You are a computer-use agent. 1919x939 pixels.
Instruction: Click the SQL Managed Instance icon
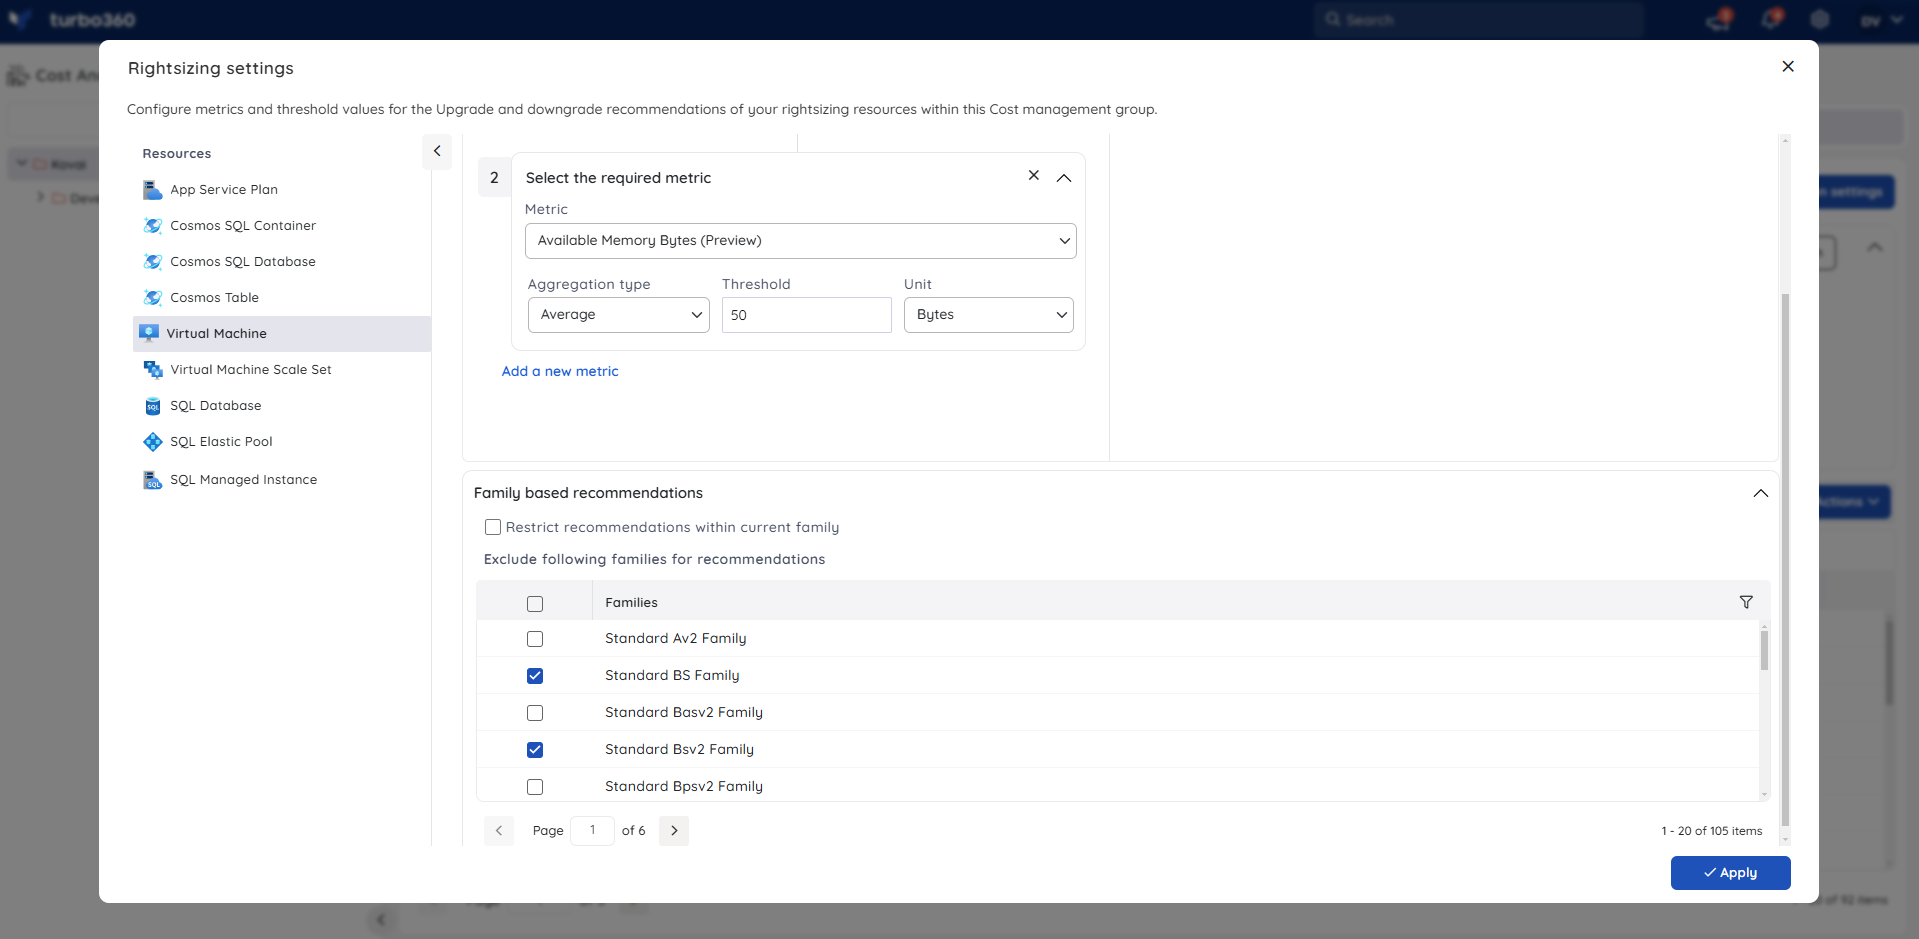(x=152, y=480)
